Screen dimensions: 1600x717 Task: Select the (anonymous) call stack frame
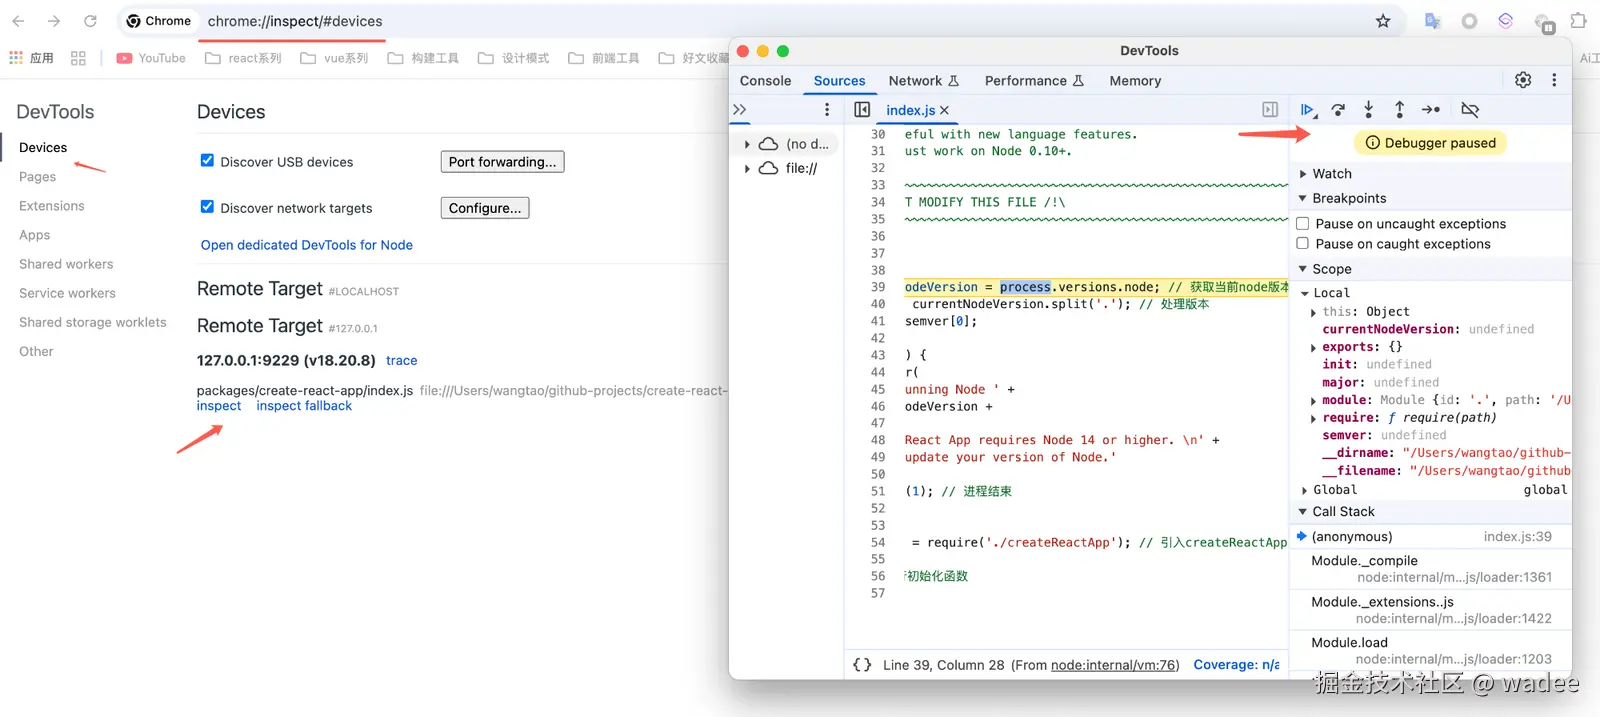(1431, 537)
